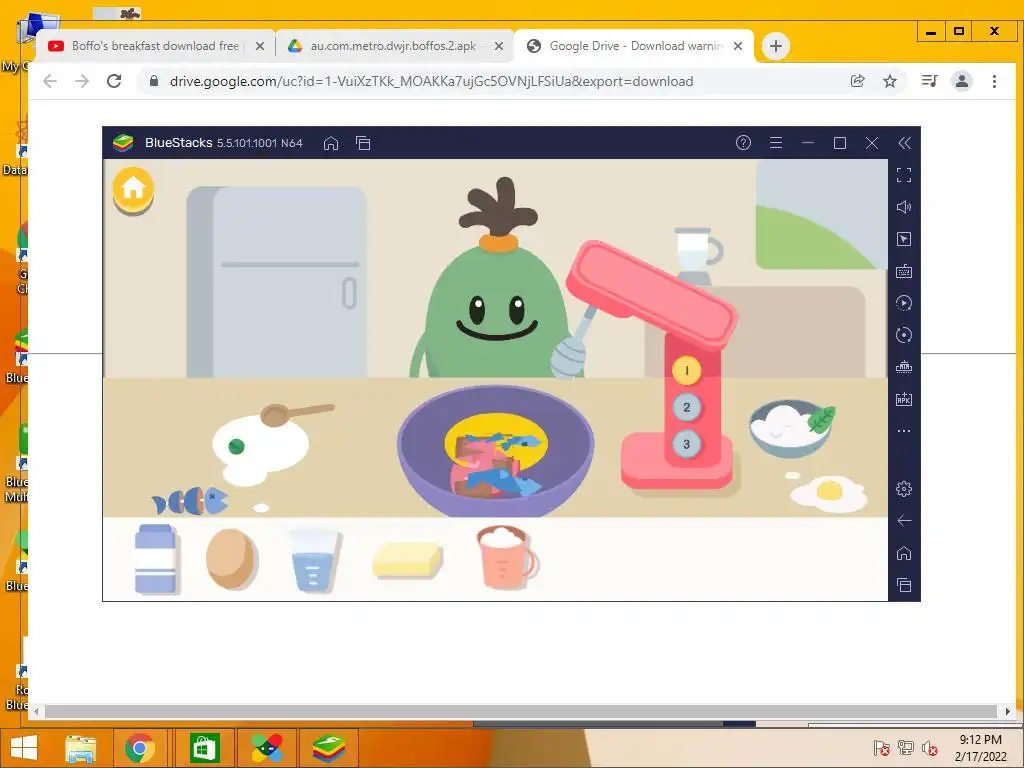Viewport: 1024px width, 768px height.
Task: Pick the butter stick ingredient
Action: point(408,560)
